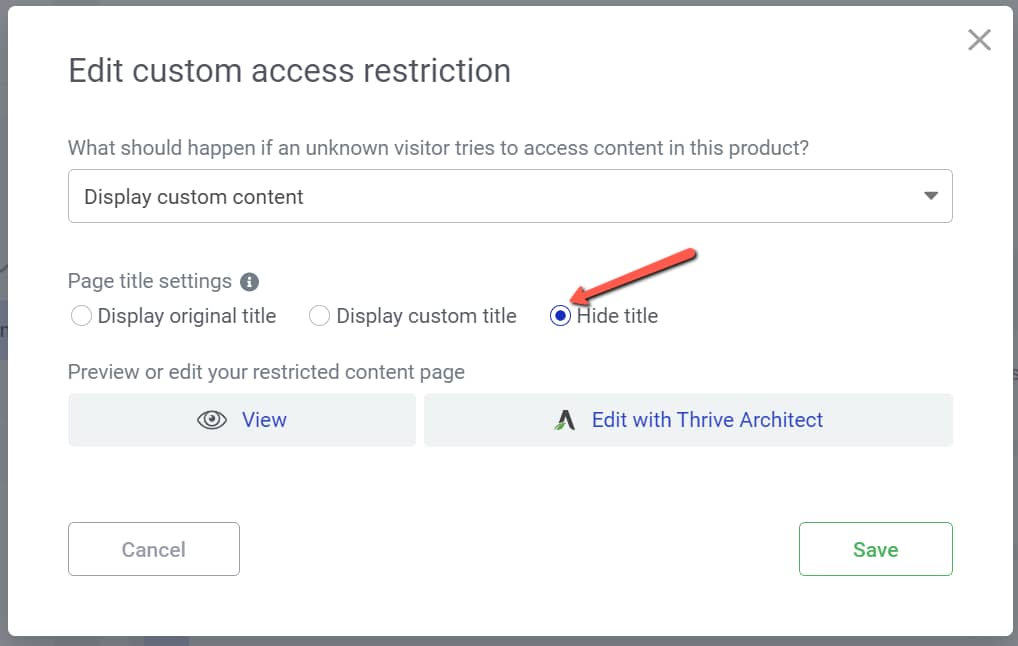Click the Thrive Architect logo icon
This screenshot has height=646, width=1018.
[565, 420]
